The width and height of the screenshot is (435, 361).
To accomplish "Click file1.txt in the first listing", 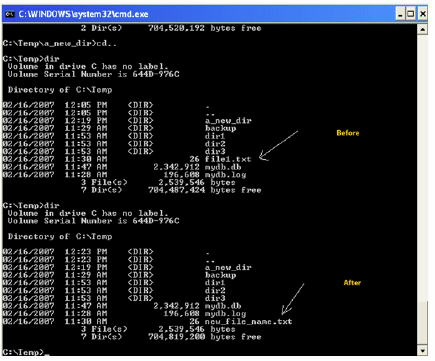I will tap(228, 159).
